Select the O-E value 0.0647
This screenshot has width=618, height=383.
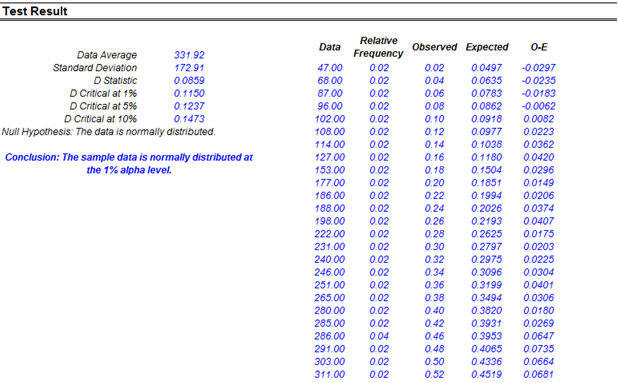(539, 336)
